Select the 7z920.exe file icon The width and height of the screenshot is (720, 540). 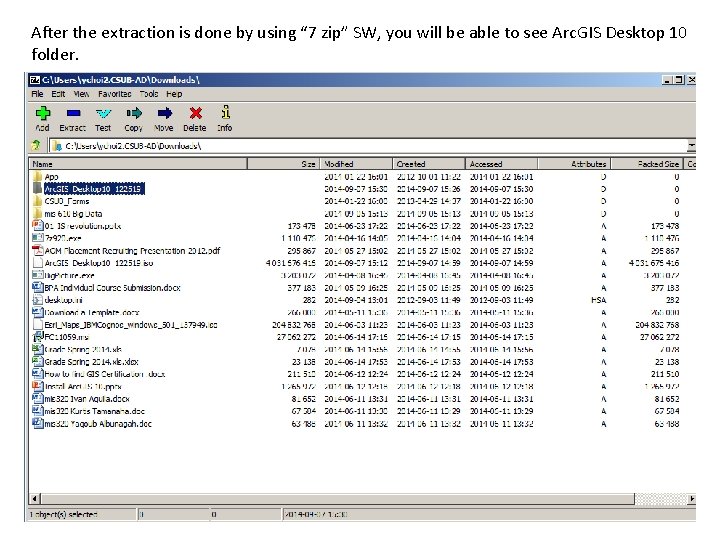click(x=38, y=238)
